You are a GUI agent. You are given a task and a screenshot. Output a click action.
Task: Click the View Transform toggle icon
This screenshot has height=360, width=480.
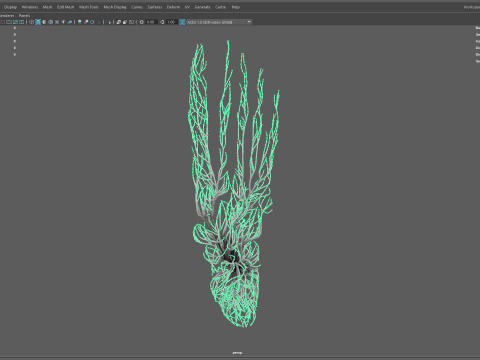182,22
